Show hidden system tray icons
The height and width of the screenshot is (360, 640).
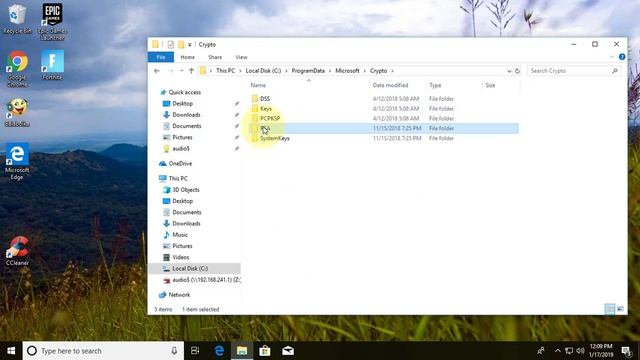click(x=558, y=351)
